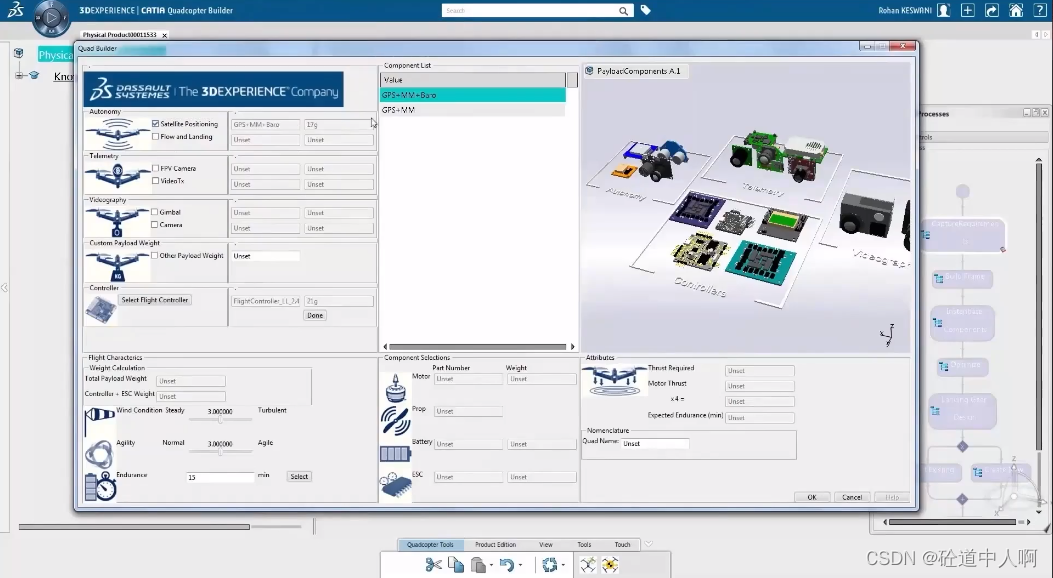This screenshot has height=578, width=1053.
Task: Click the Prop propeller icon
Action: coord(395,421)
